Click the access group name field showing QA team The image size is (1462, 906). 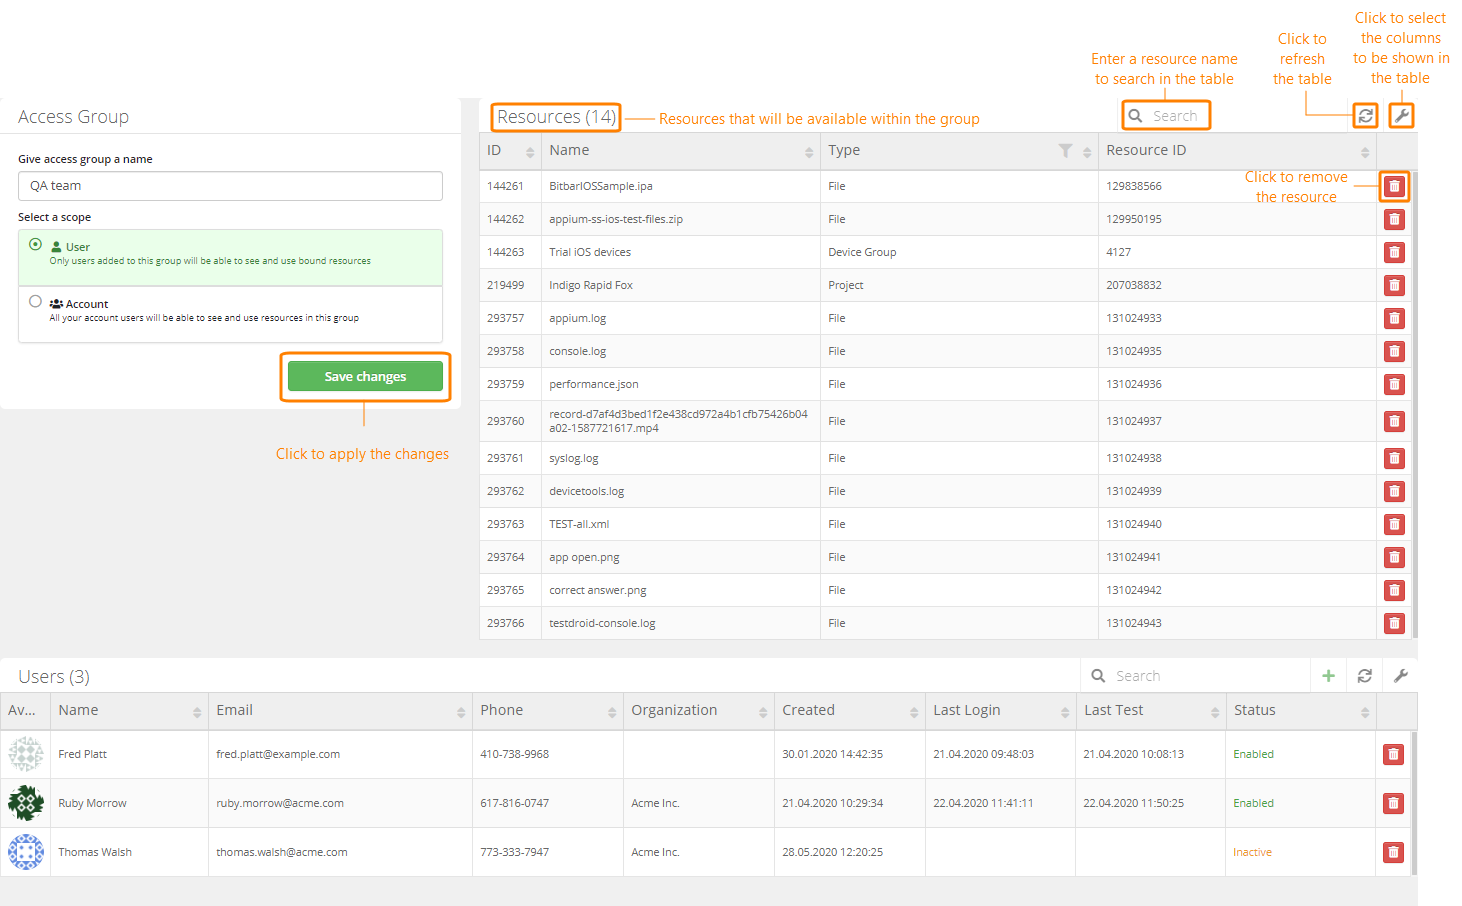coord(230,186)
